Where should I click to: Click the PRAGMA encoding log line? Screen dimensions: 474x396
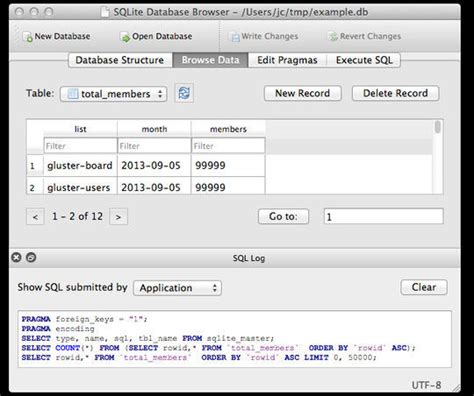click(58, 329)
